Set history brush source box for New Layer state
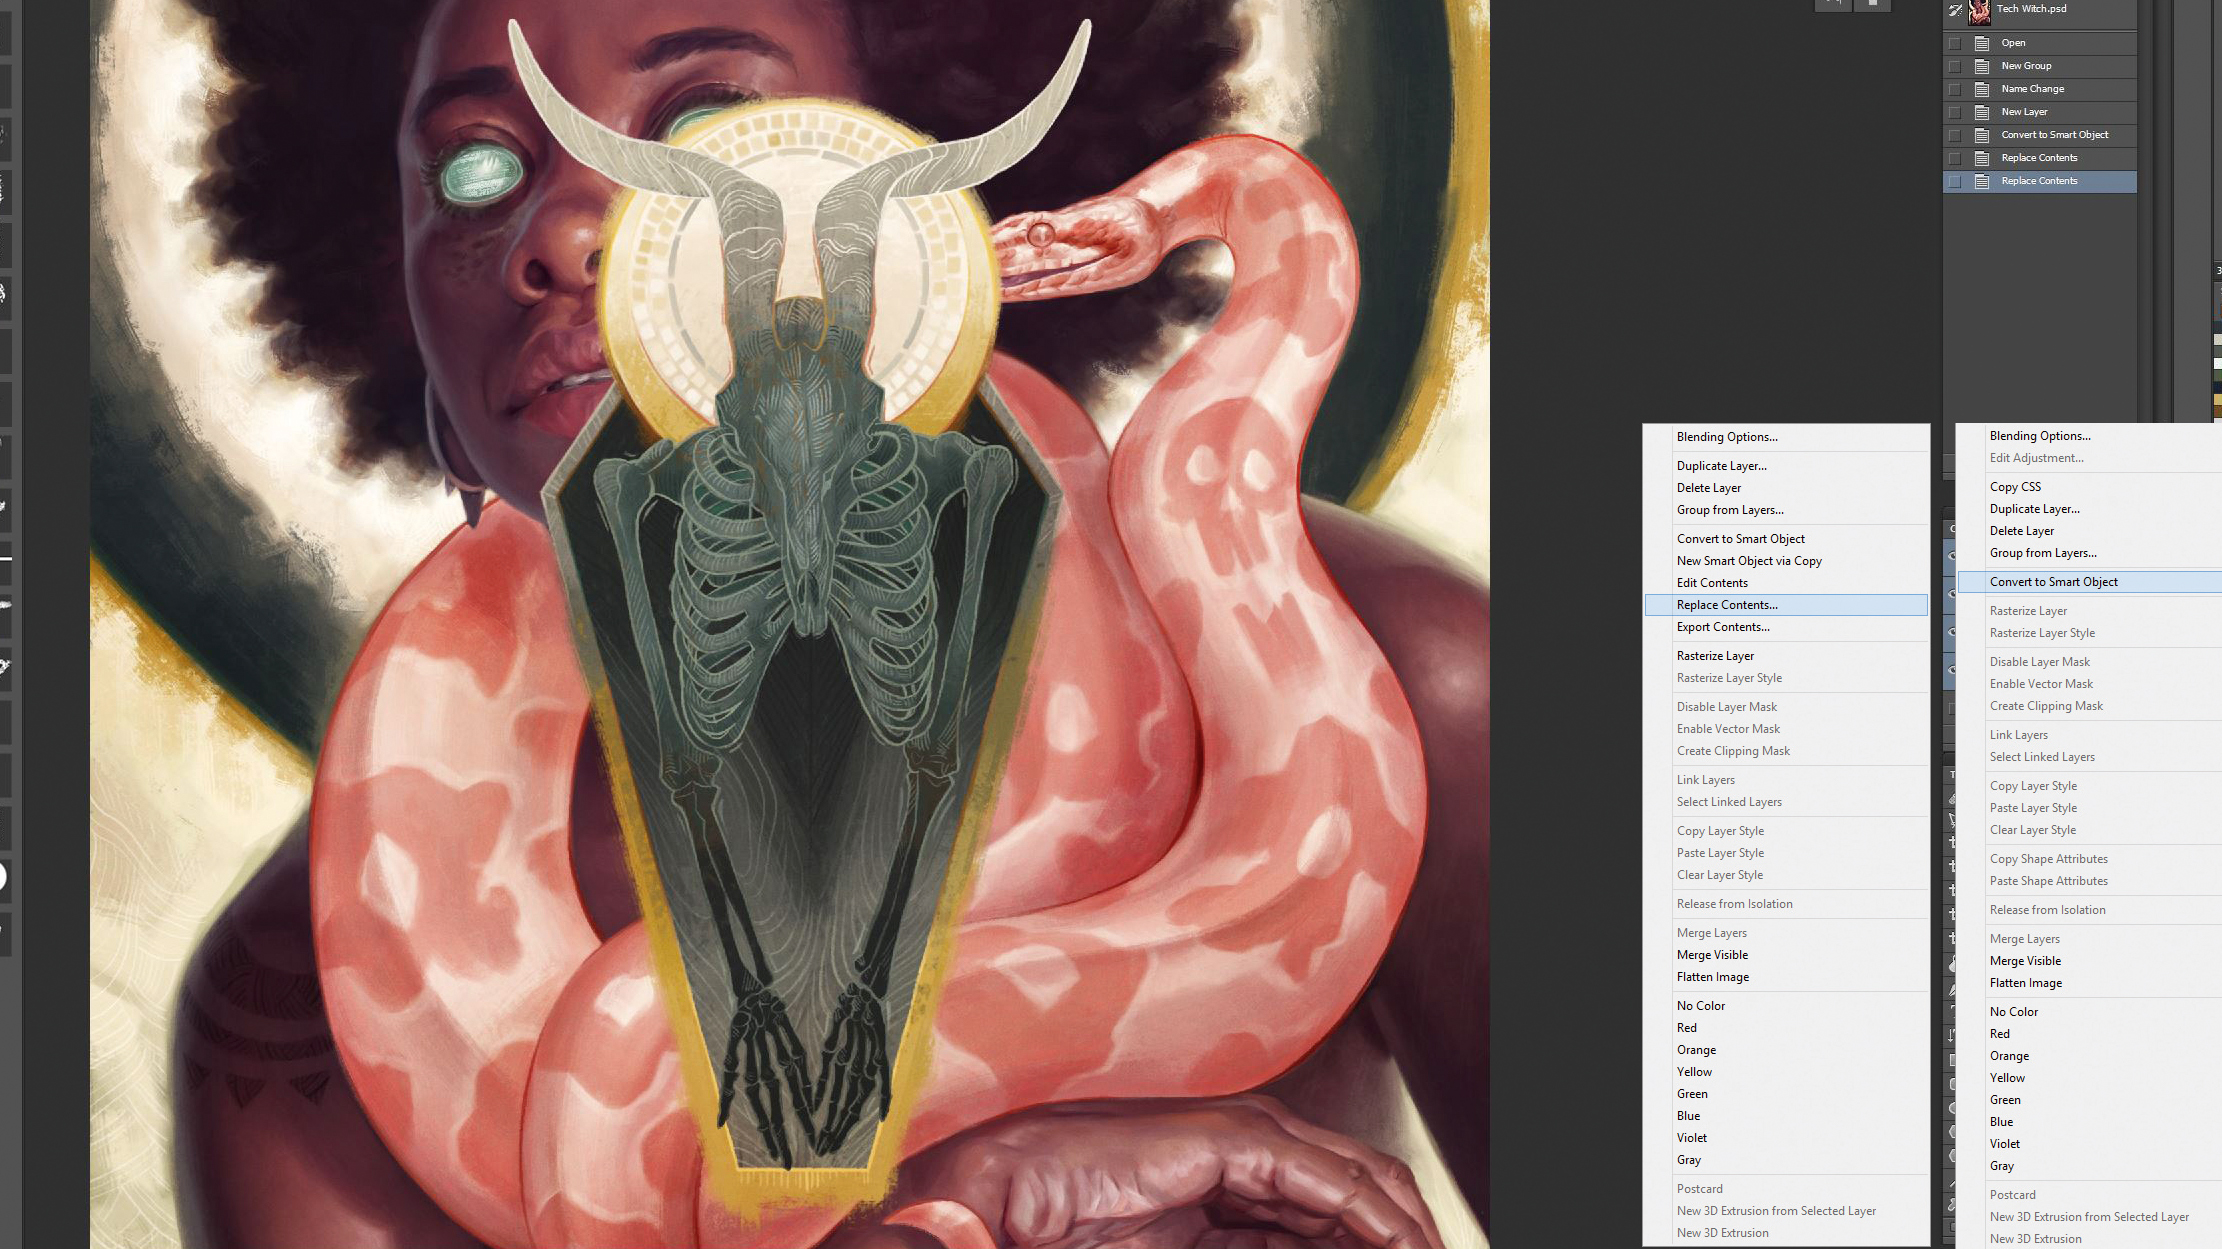Image resolution: width=2222 pixels, height=1249 pixels. [1955, 112]
